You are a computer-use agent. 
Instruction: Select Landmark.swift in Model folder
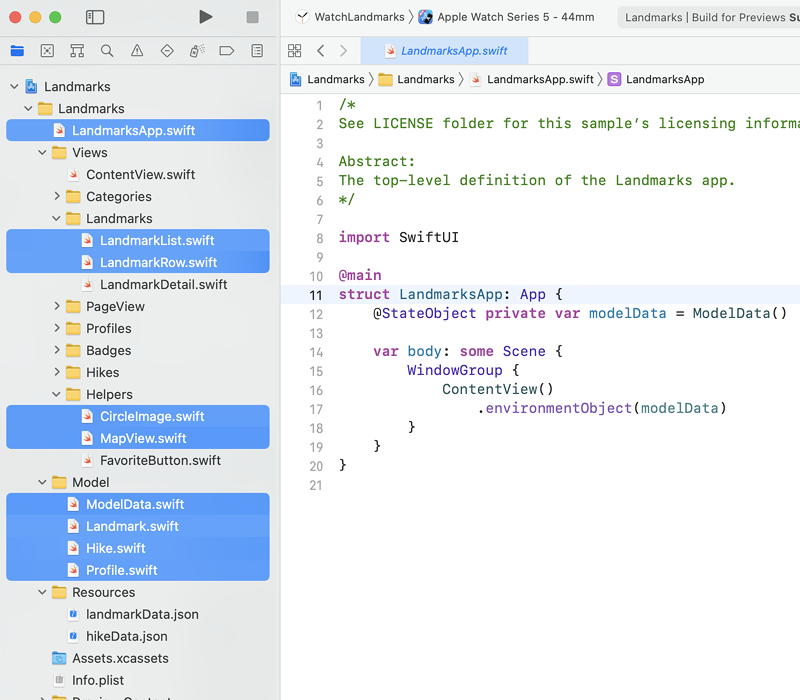click(x=138, y=526)
